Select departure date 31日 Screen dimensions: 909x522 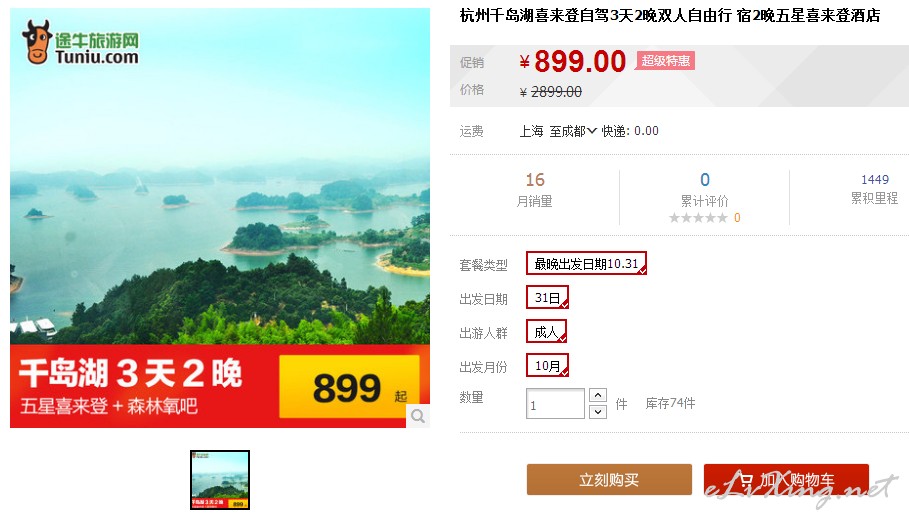click(547, 298)
